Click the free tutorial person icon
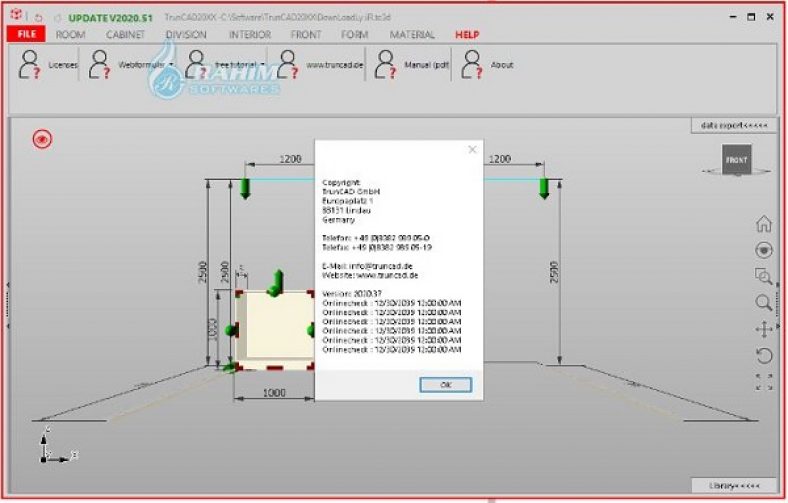The width and height of the screenshot is (788, 503). coord(196,64)
